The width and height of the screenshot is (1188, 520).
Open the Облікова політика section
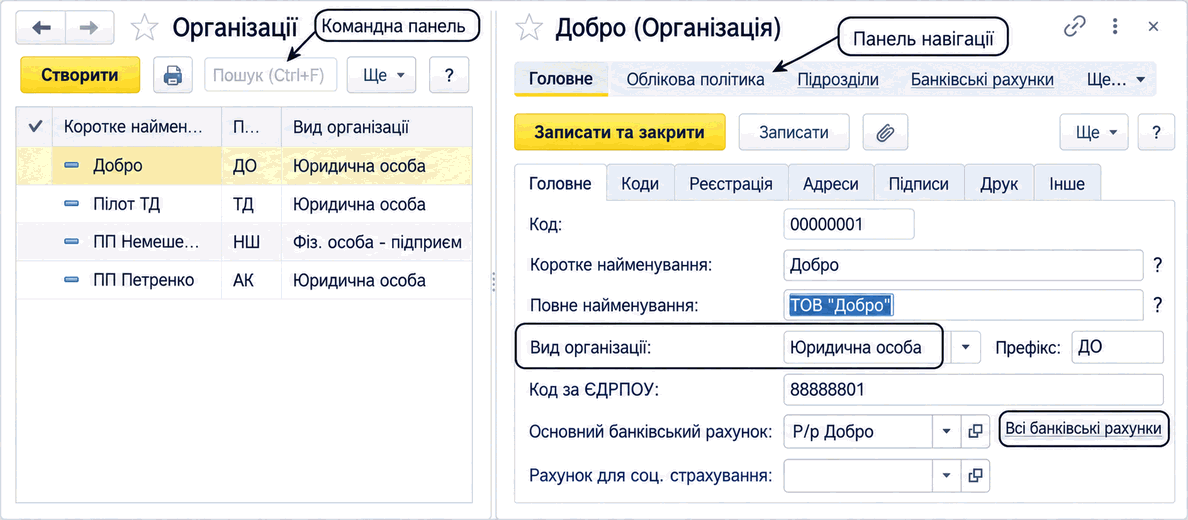pos(695,79)
